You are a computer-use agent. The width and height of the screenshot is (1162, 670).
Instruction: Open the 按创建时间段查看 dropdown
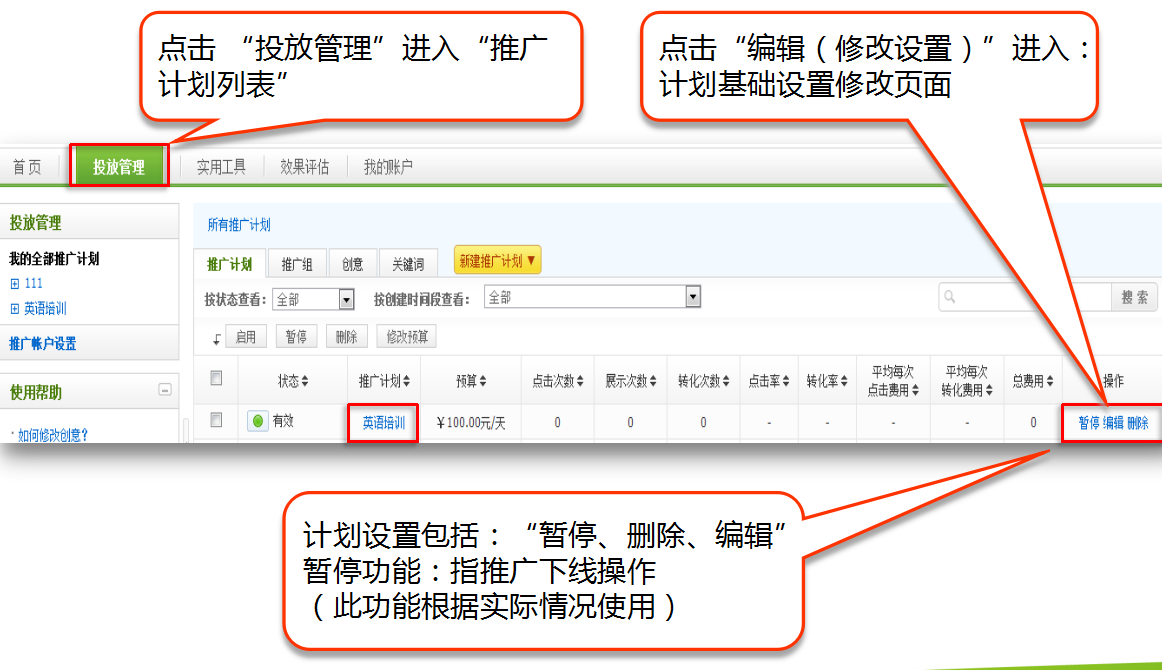(x=692, y=297)
